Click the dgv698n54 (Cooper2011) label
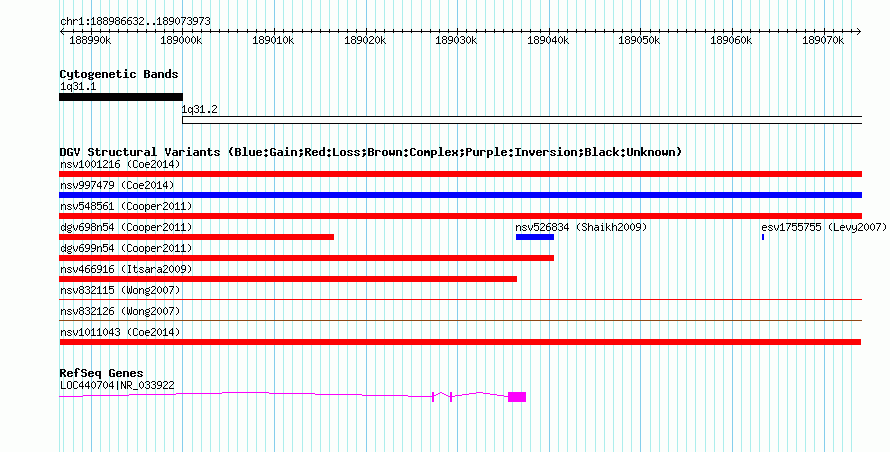This screenshot has height=452, width=890. pyautogui.click(x=126, y=227)
